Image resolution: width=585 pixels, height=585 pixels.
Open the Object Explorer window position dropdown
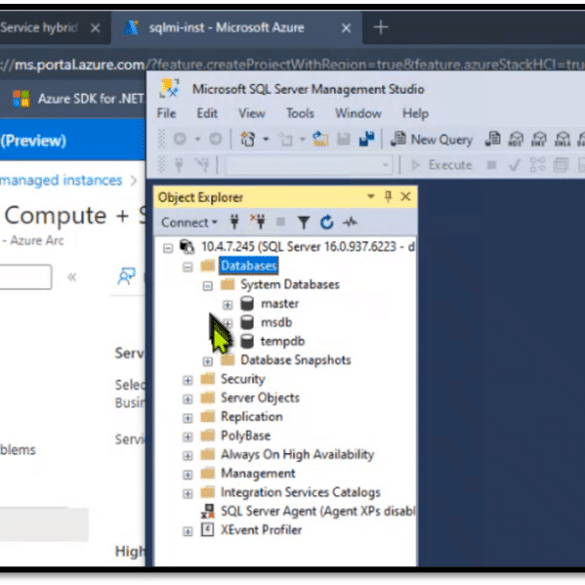point(371,196)
